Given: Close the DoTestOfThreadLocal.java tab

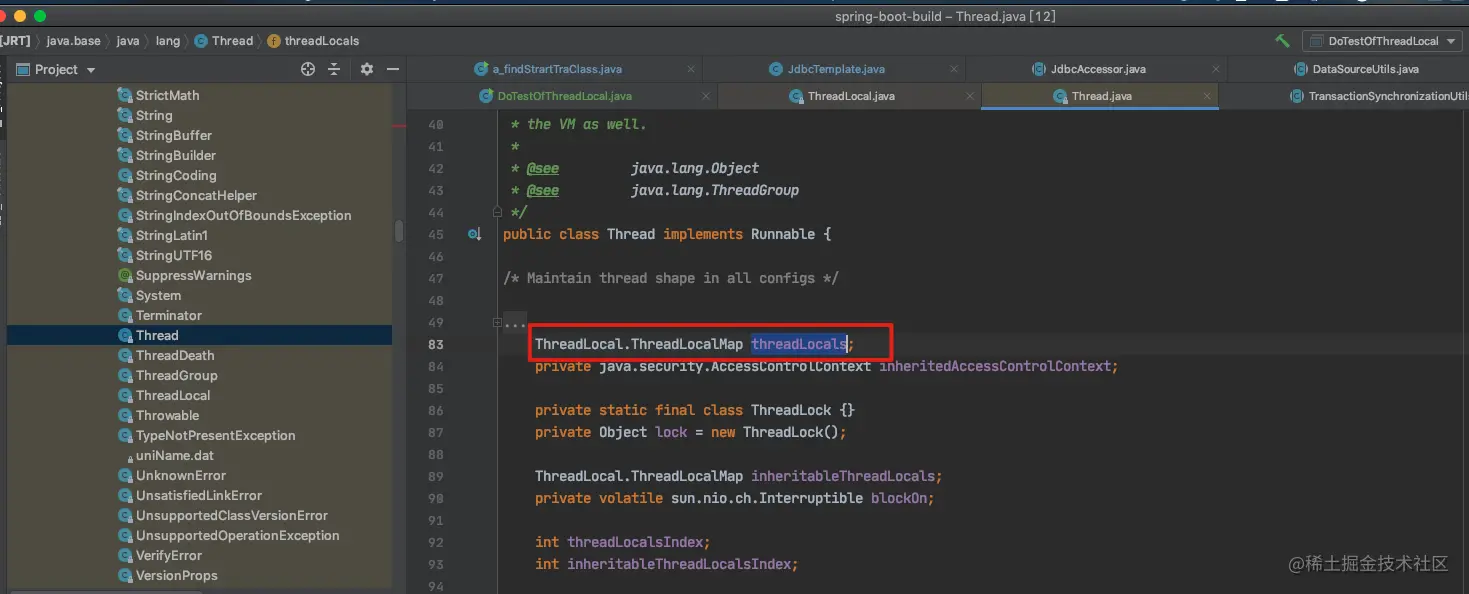Looking at the screenshot, I should 706,96.
